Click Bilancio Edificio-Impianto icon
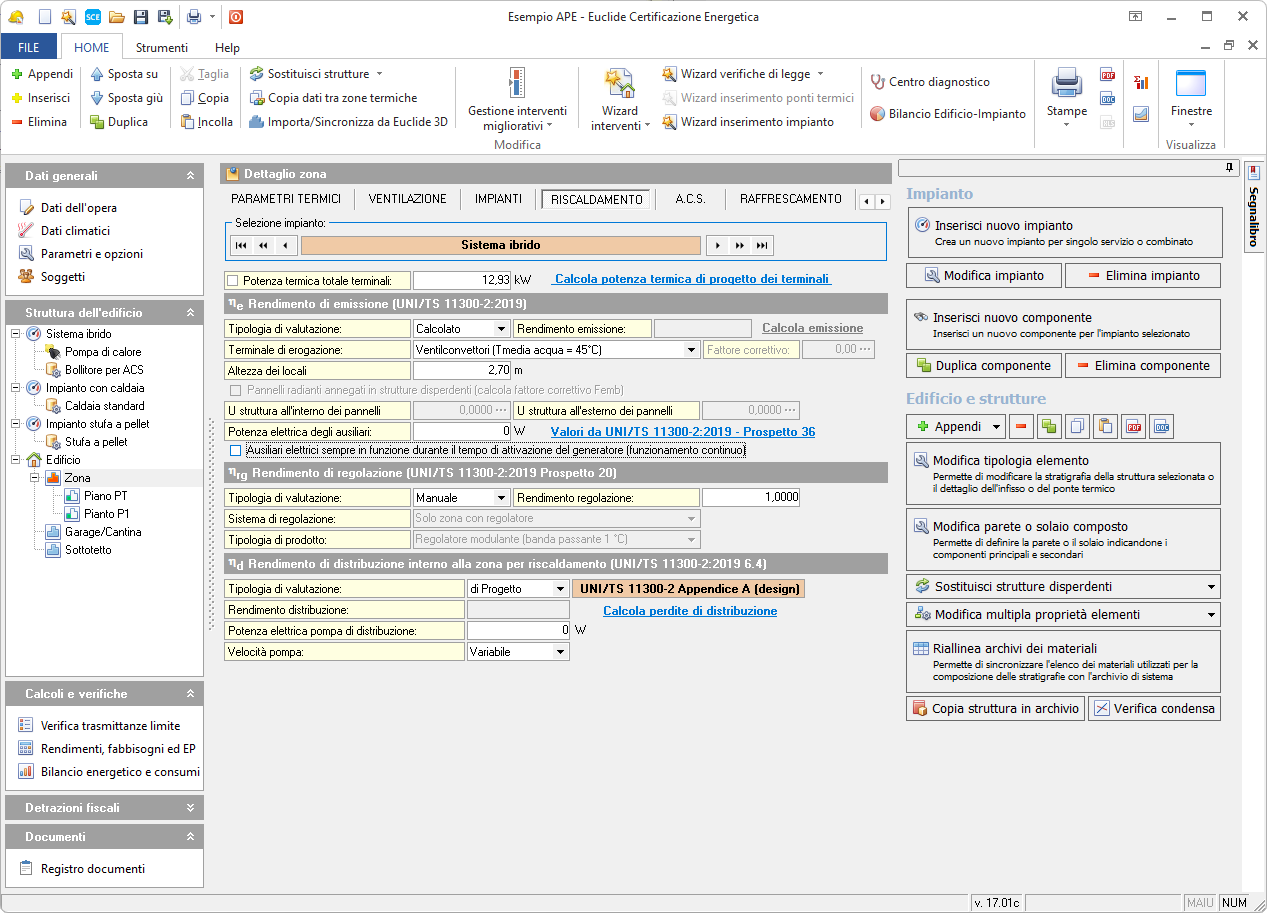The width and height of the screenshot is (1267, 913). [877, 114]
